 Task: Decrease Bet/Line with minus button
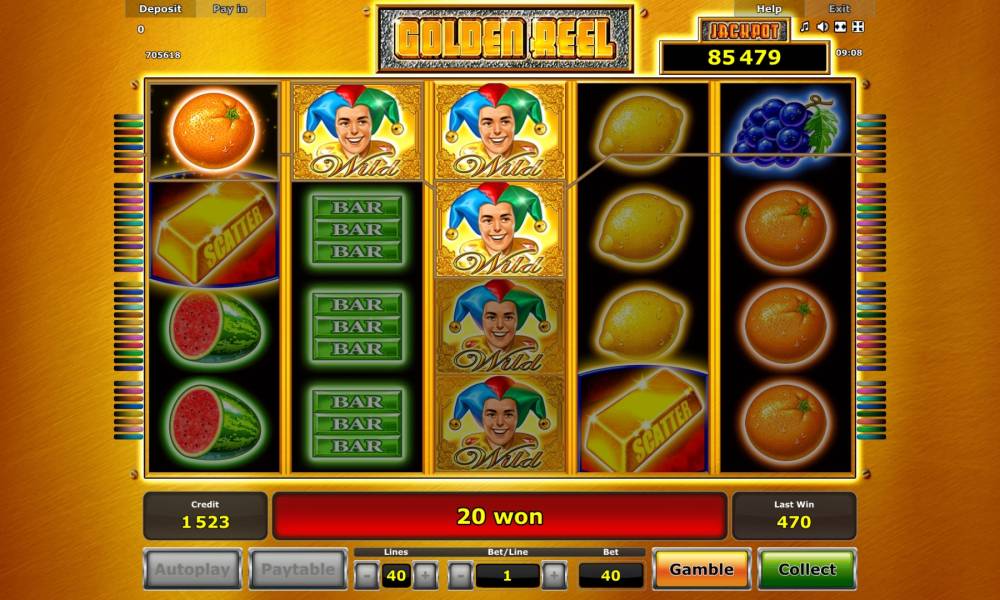point(460,576)
